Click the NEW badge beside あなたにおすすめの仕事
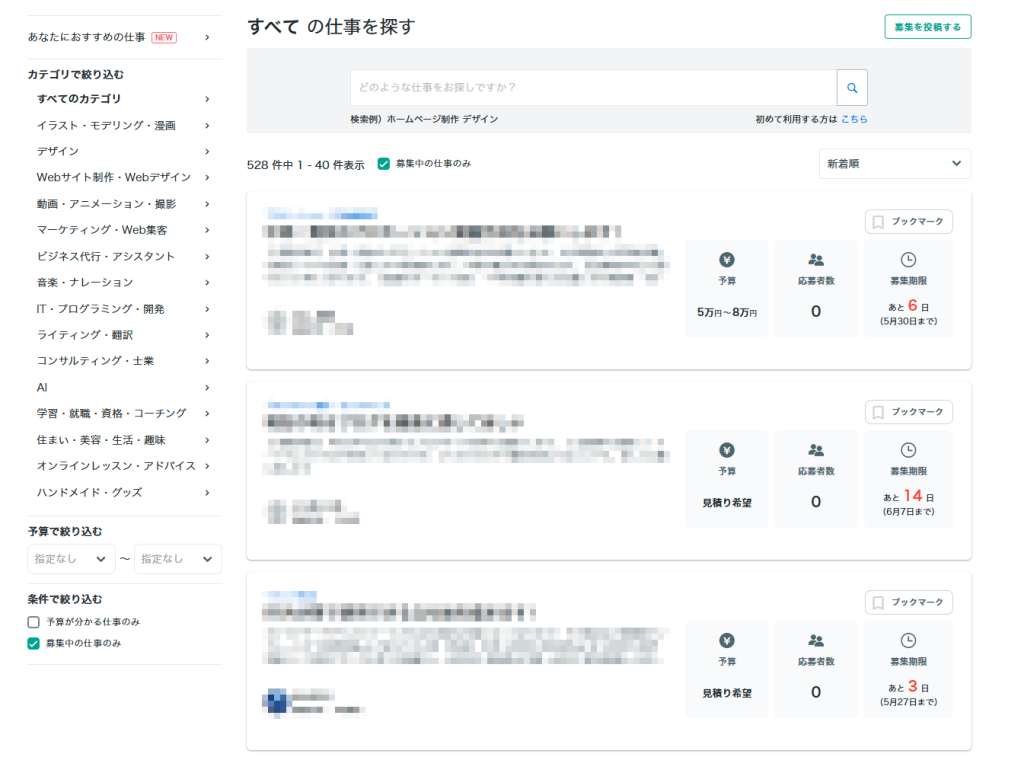This screenshot has height=757, width=1024. (x=164, y=38)
